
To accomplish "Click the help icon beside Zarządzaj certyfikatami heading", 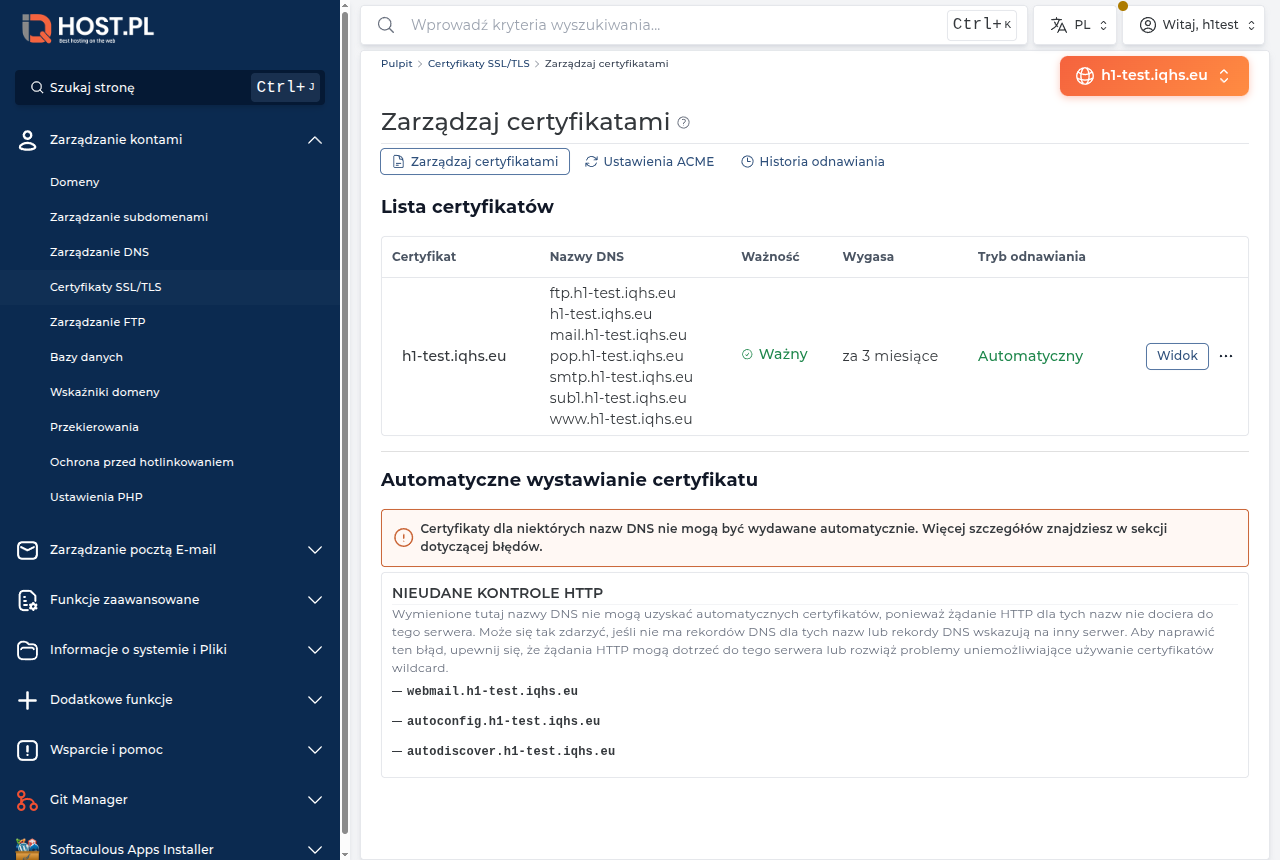I will tap(684, 123).
